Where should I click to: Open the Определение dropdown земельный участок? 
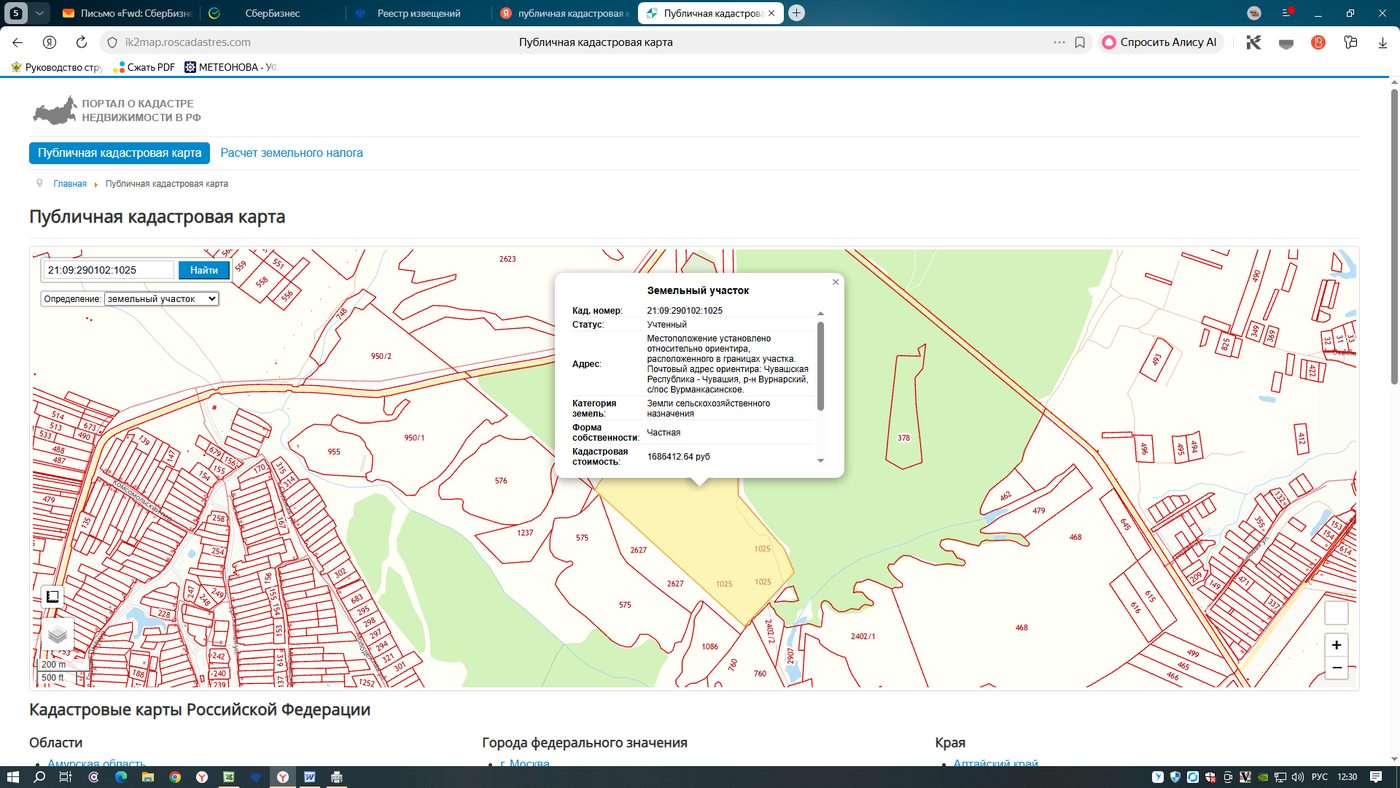[161, 298]
